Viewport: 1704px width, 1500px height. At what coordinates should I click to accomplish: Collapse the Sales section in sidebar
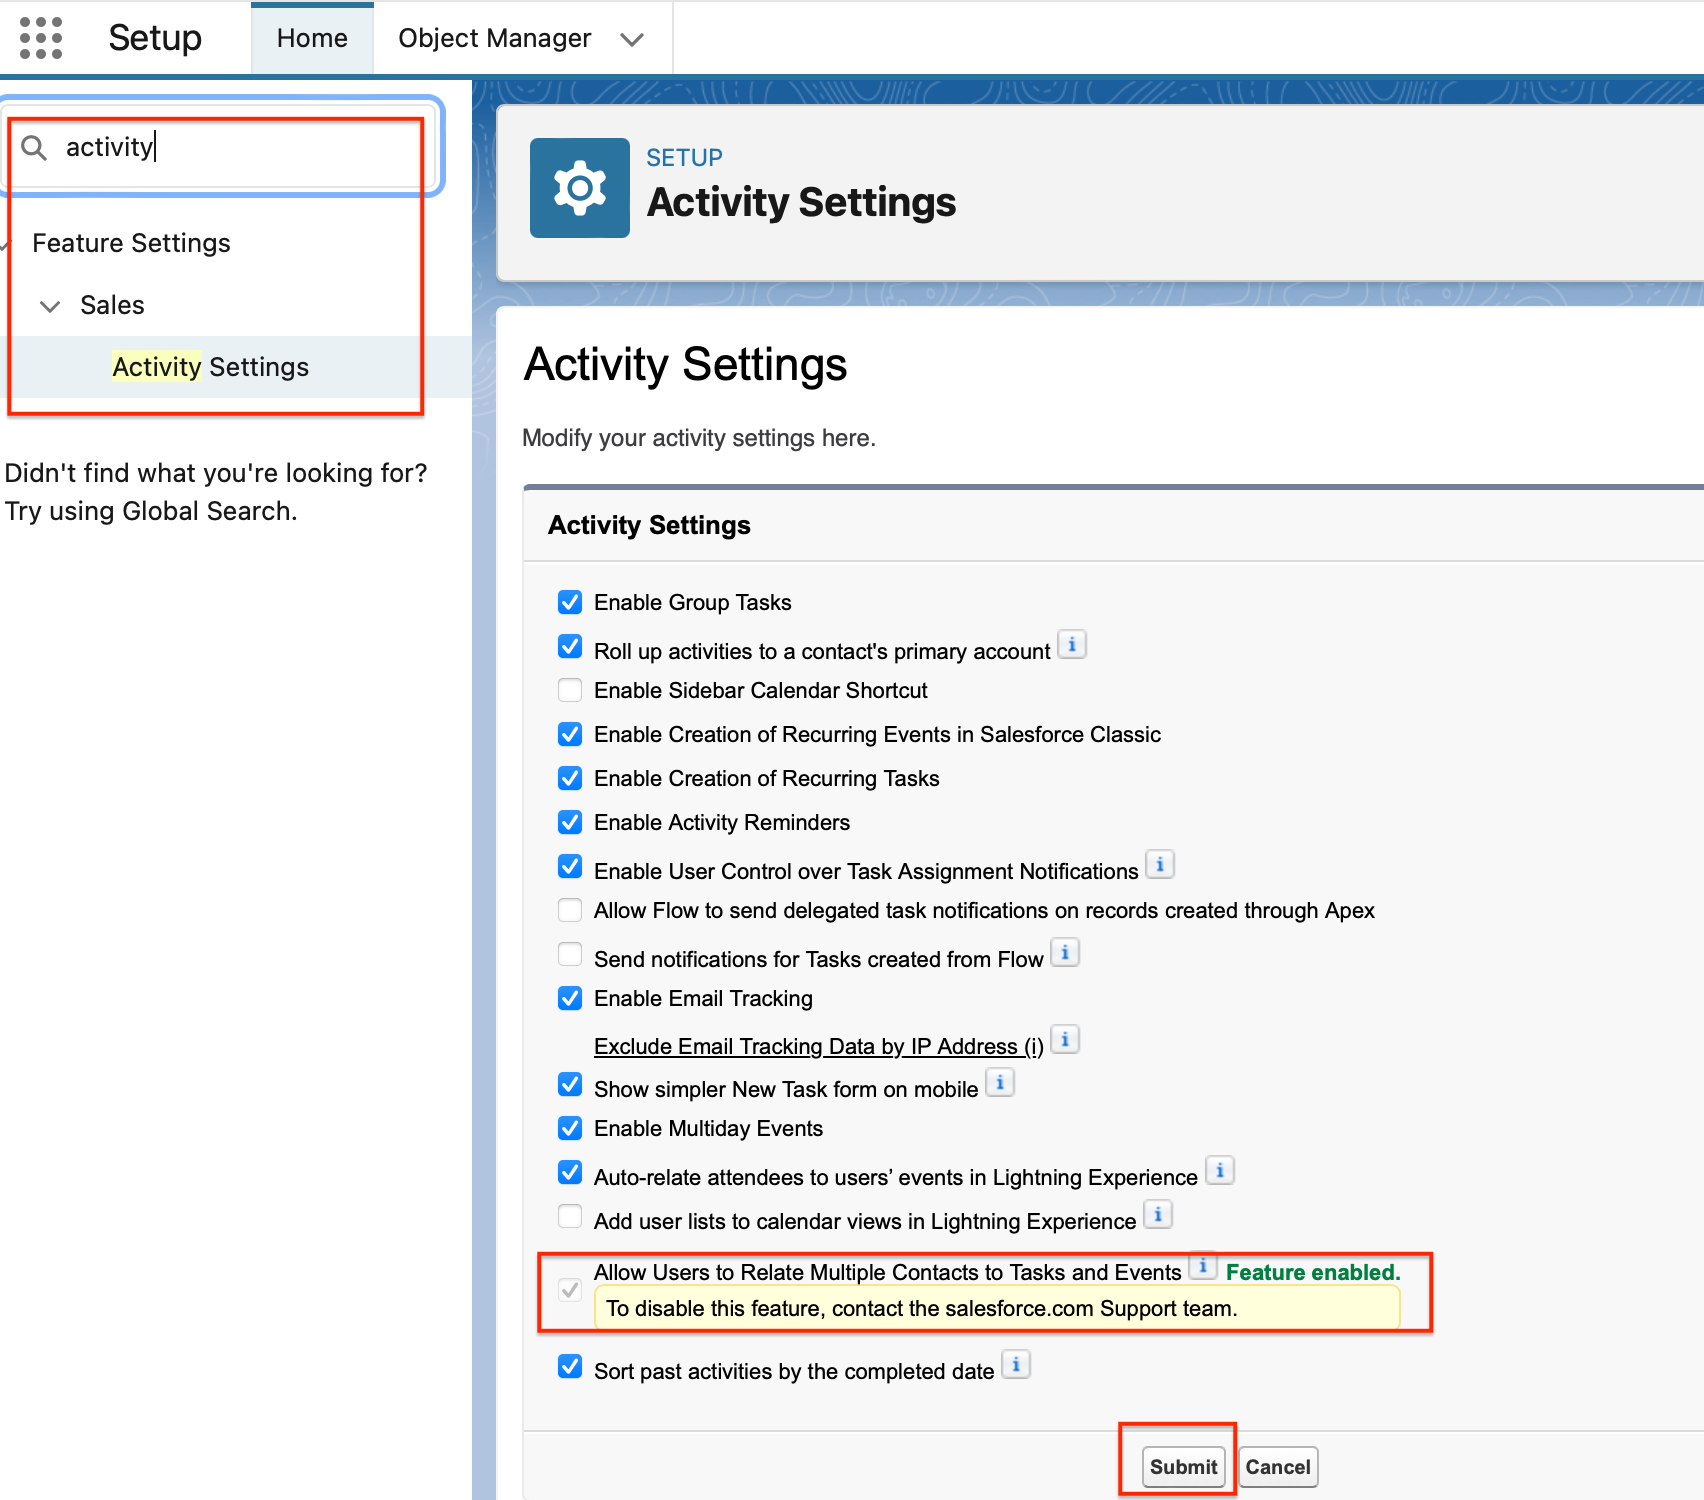click(x=50, y=306)
